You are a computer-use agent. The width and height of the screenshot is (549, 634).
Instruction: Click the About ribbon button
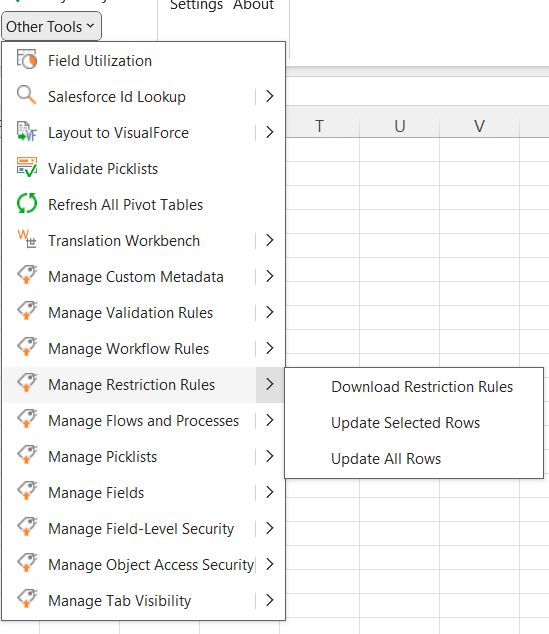point(253,5)
